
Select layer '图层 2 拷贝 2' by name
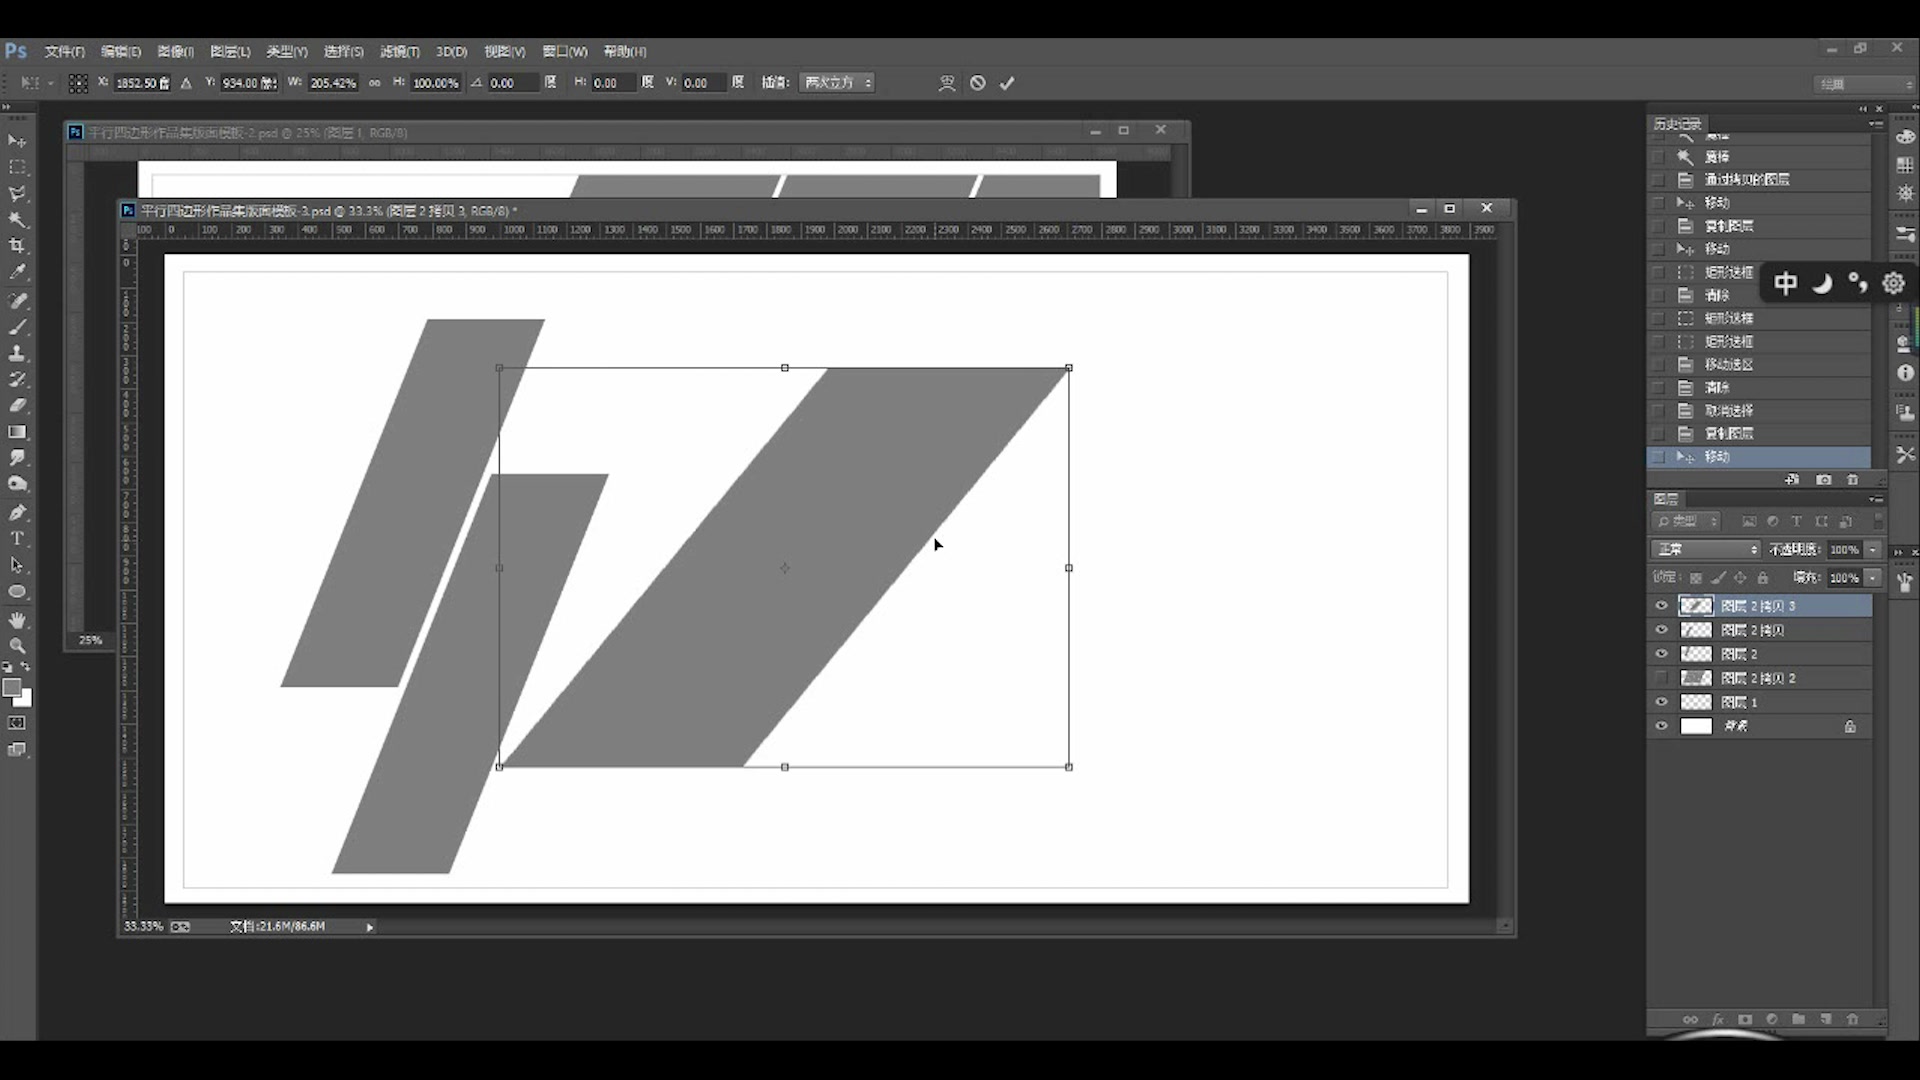1759,678
